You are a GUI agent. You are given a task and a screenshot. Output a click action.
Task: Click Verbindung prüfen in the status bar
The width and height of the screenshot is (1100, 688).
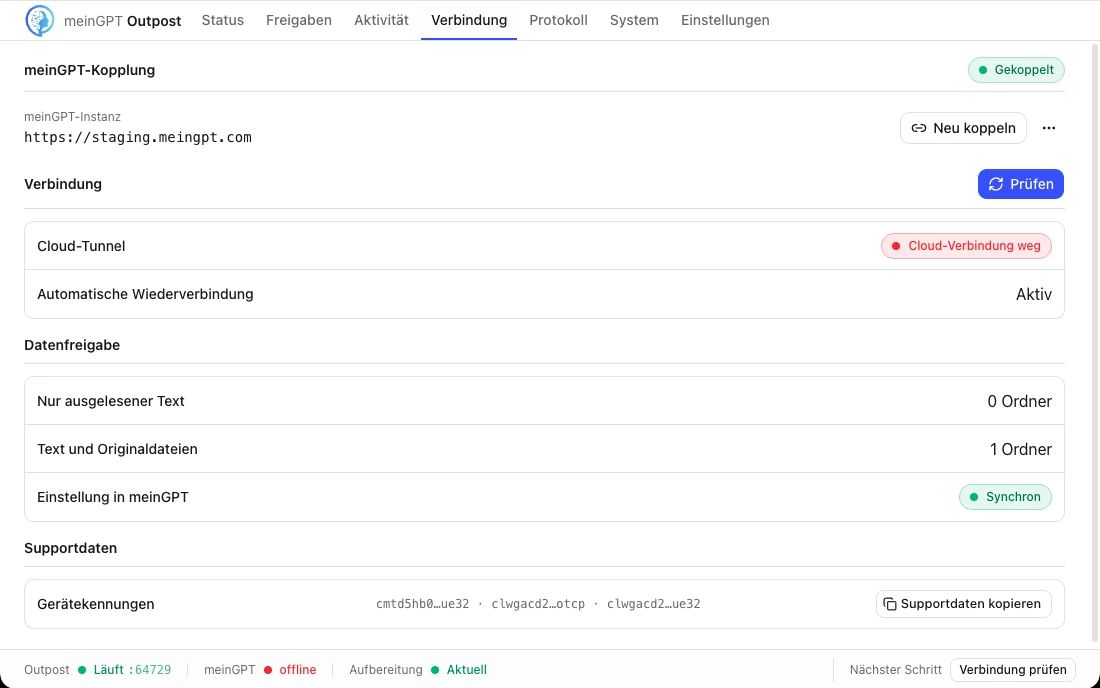pos(1013,670)
